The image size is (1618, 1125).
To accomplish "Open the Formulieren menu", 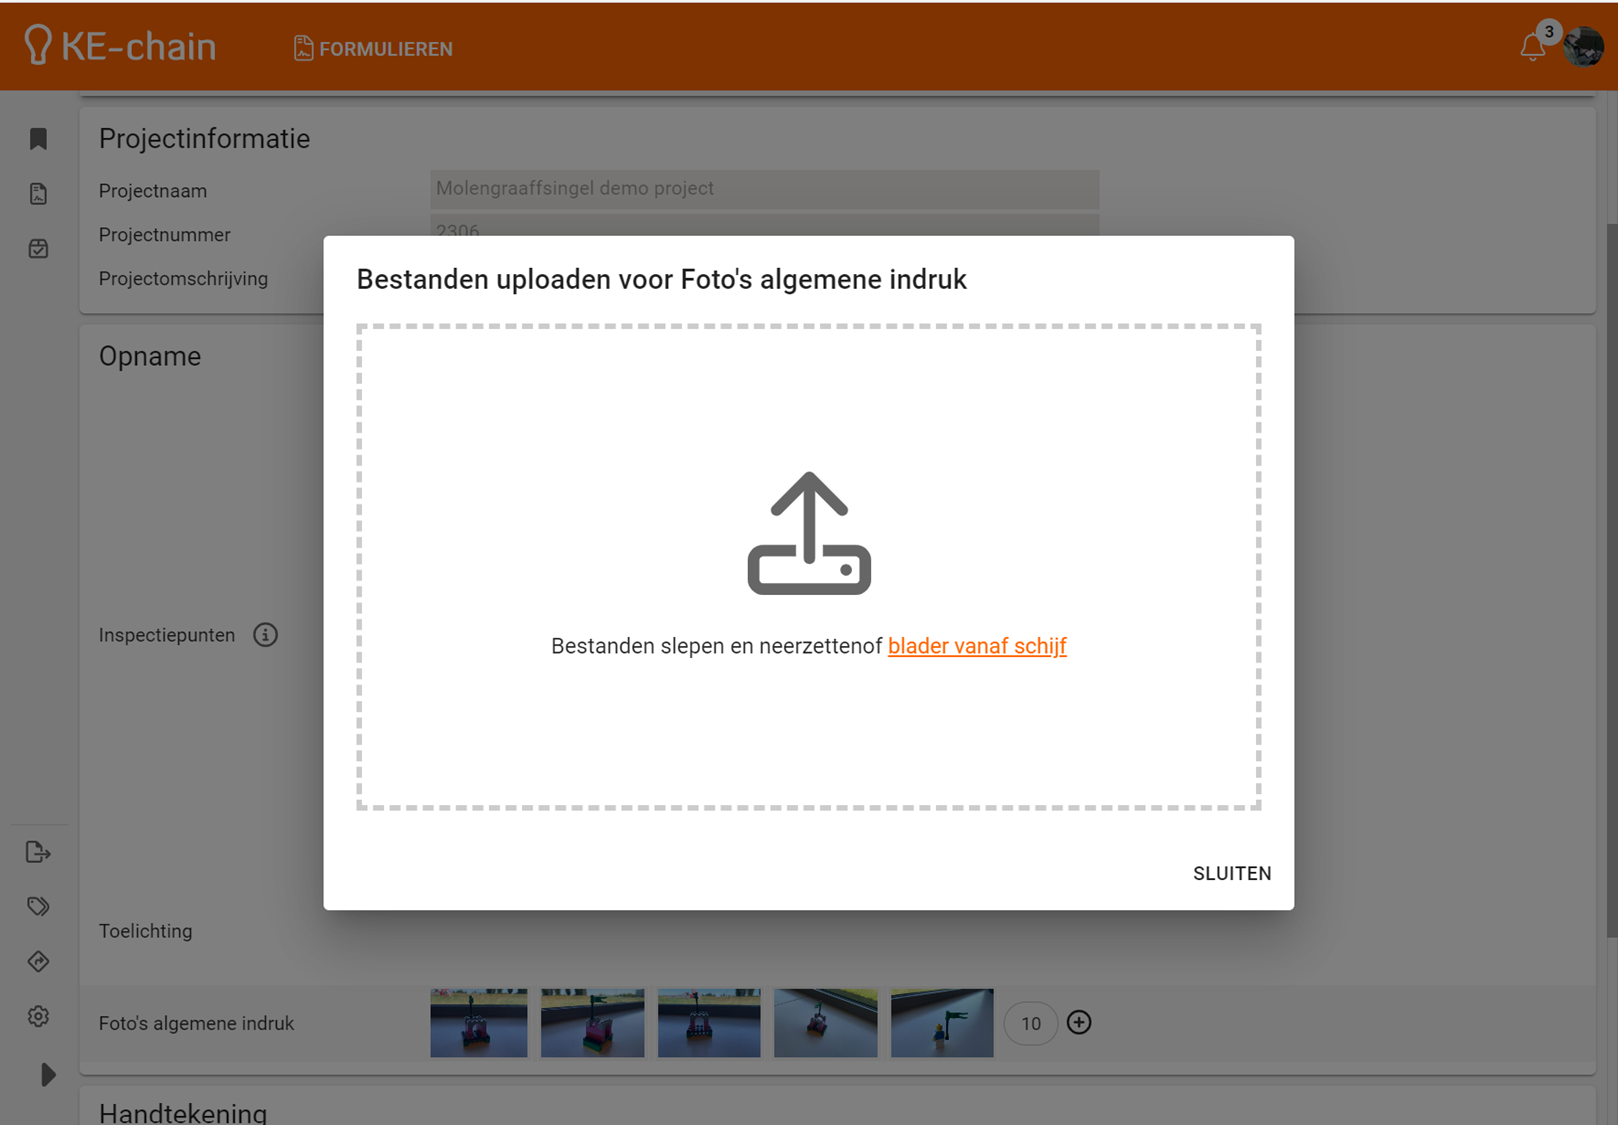I will (x=373, y=48).
